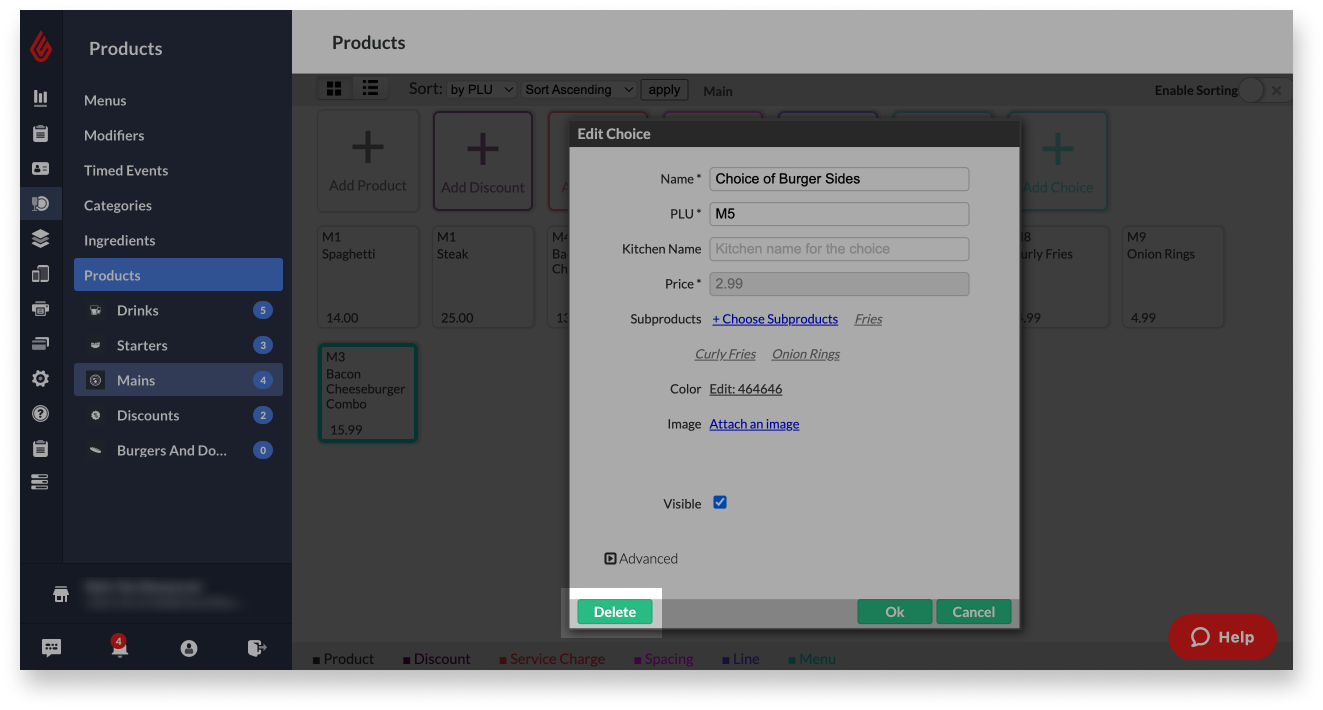
Task: Click the Kitchen Name input field
Action: [x=839, y=249]
